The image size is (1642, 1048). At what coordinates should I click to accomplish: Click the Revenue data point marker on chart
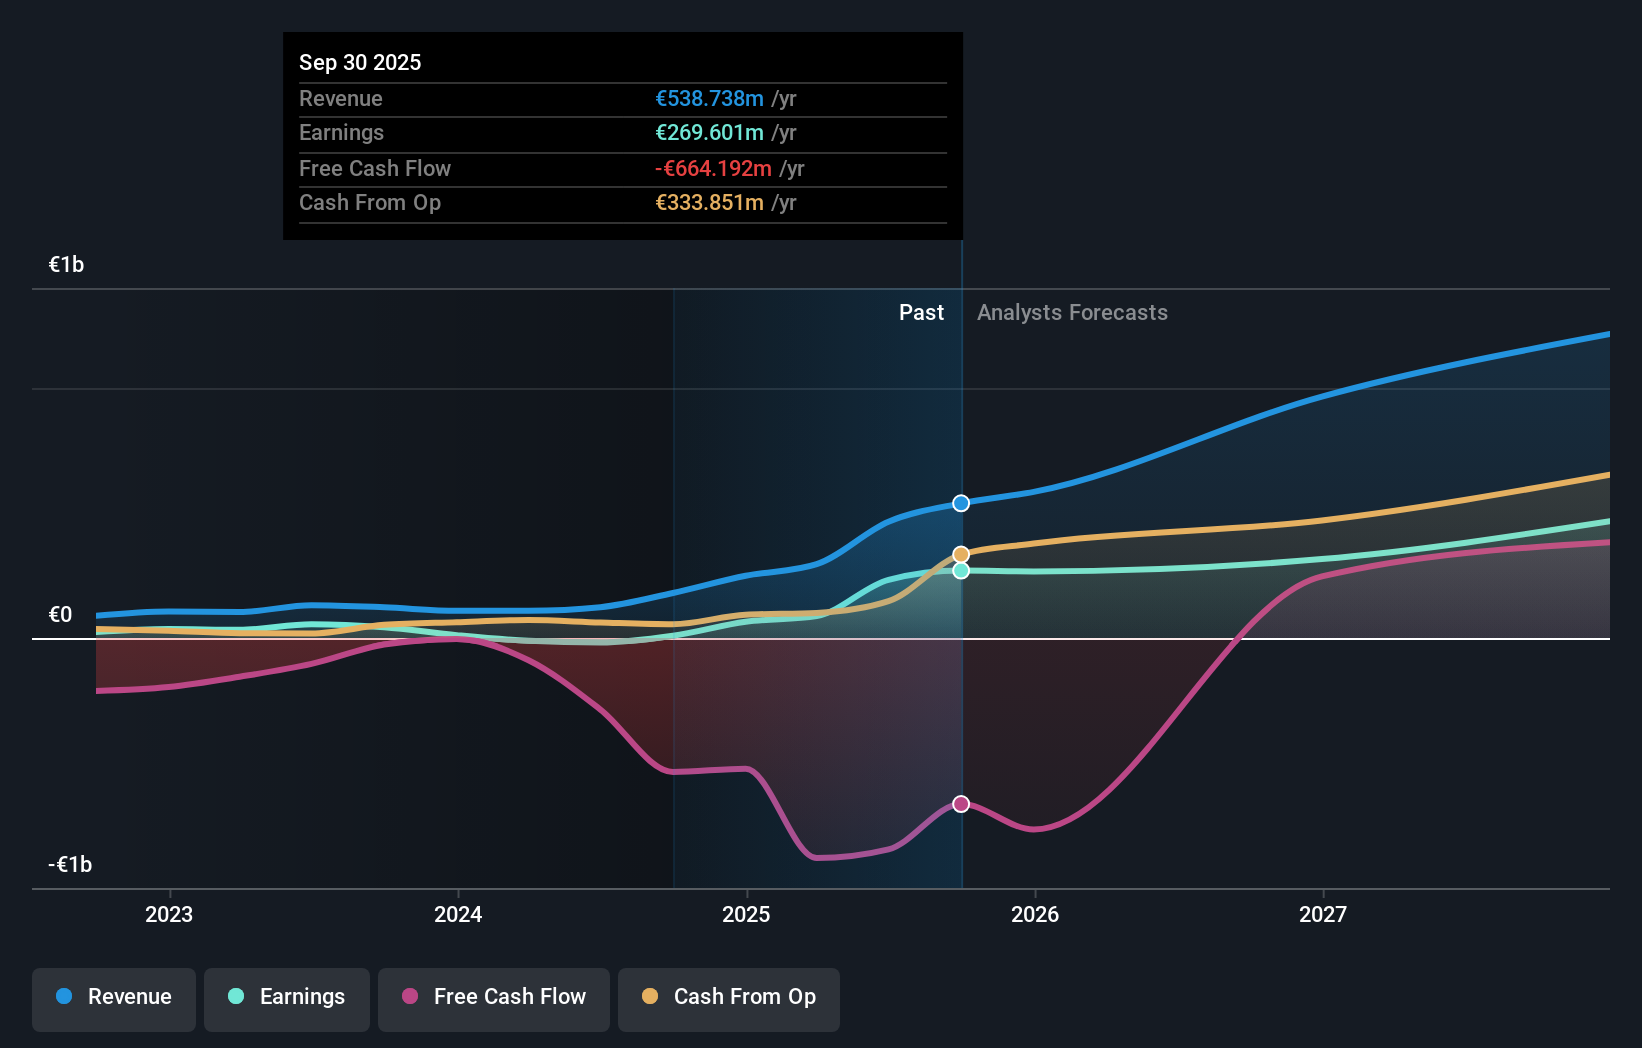pos(960,503)
